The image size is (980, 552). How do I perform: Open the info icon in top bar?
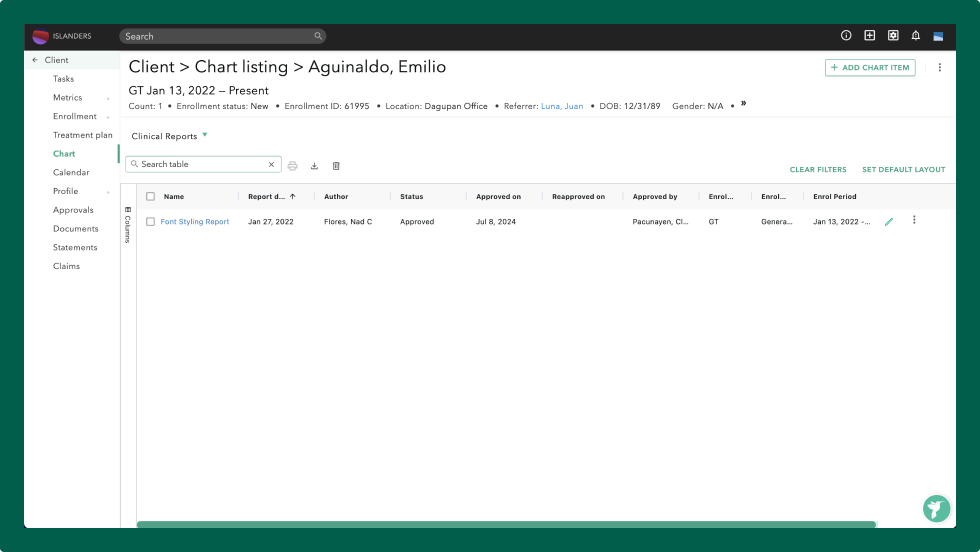coord(846,36)
